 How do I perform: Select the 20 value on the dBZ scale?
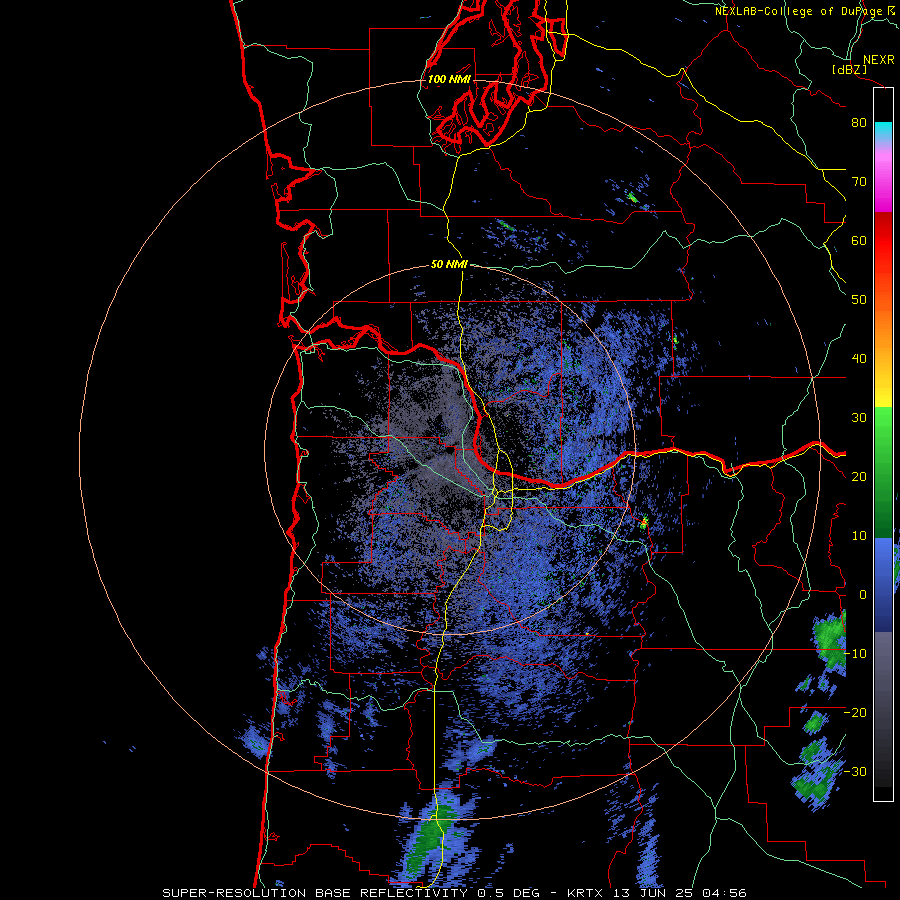click(x=859, y=476)
